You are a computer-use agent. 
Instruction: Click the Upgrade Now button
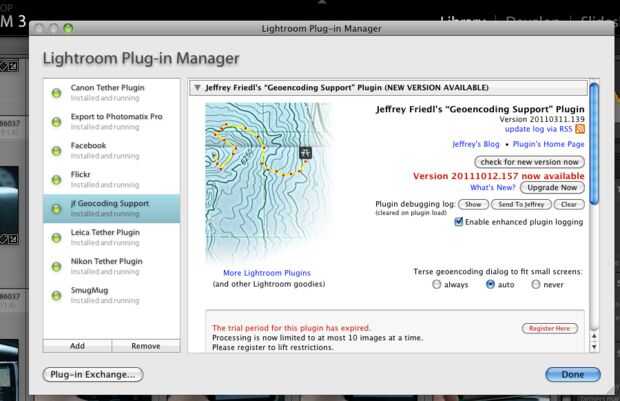point(552,187)
